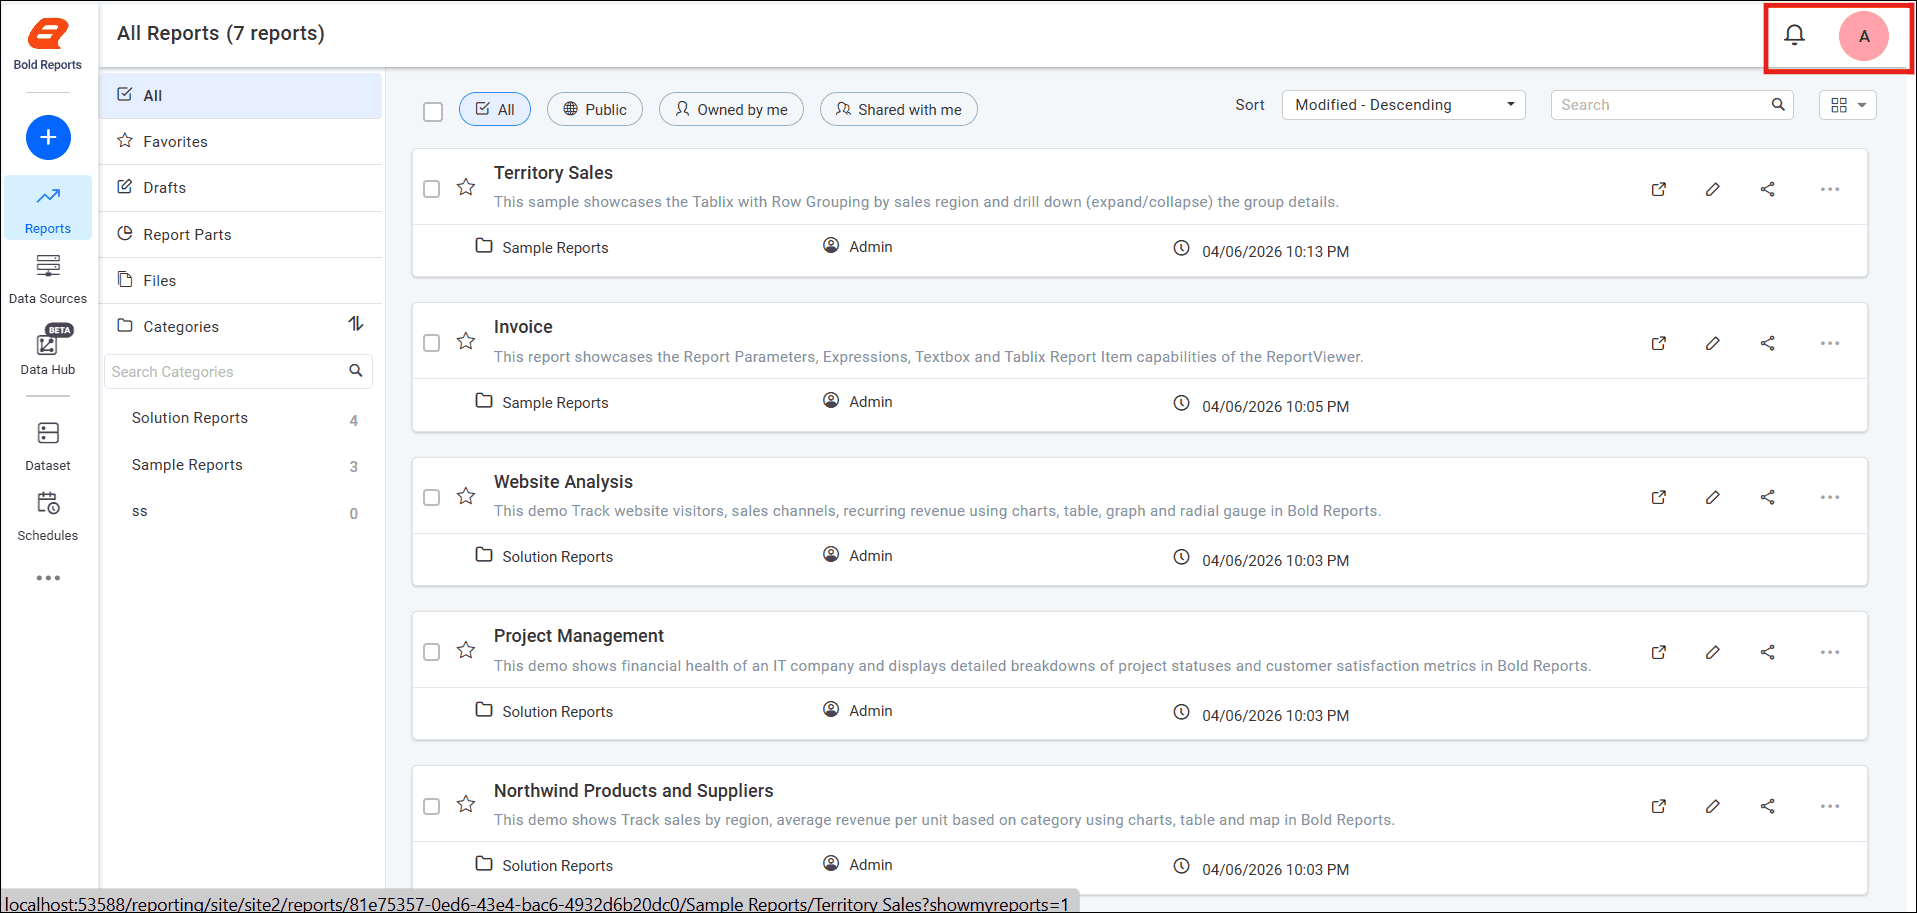Open Data Sources from the sidebar
Viewport: 1917px width, 913px height.
pyautogui.click(x=48, y=278)
